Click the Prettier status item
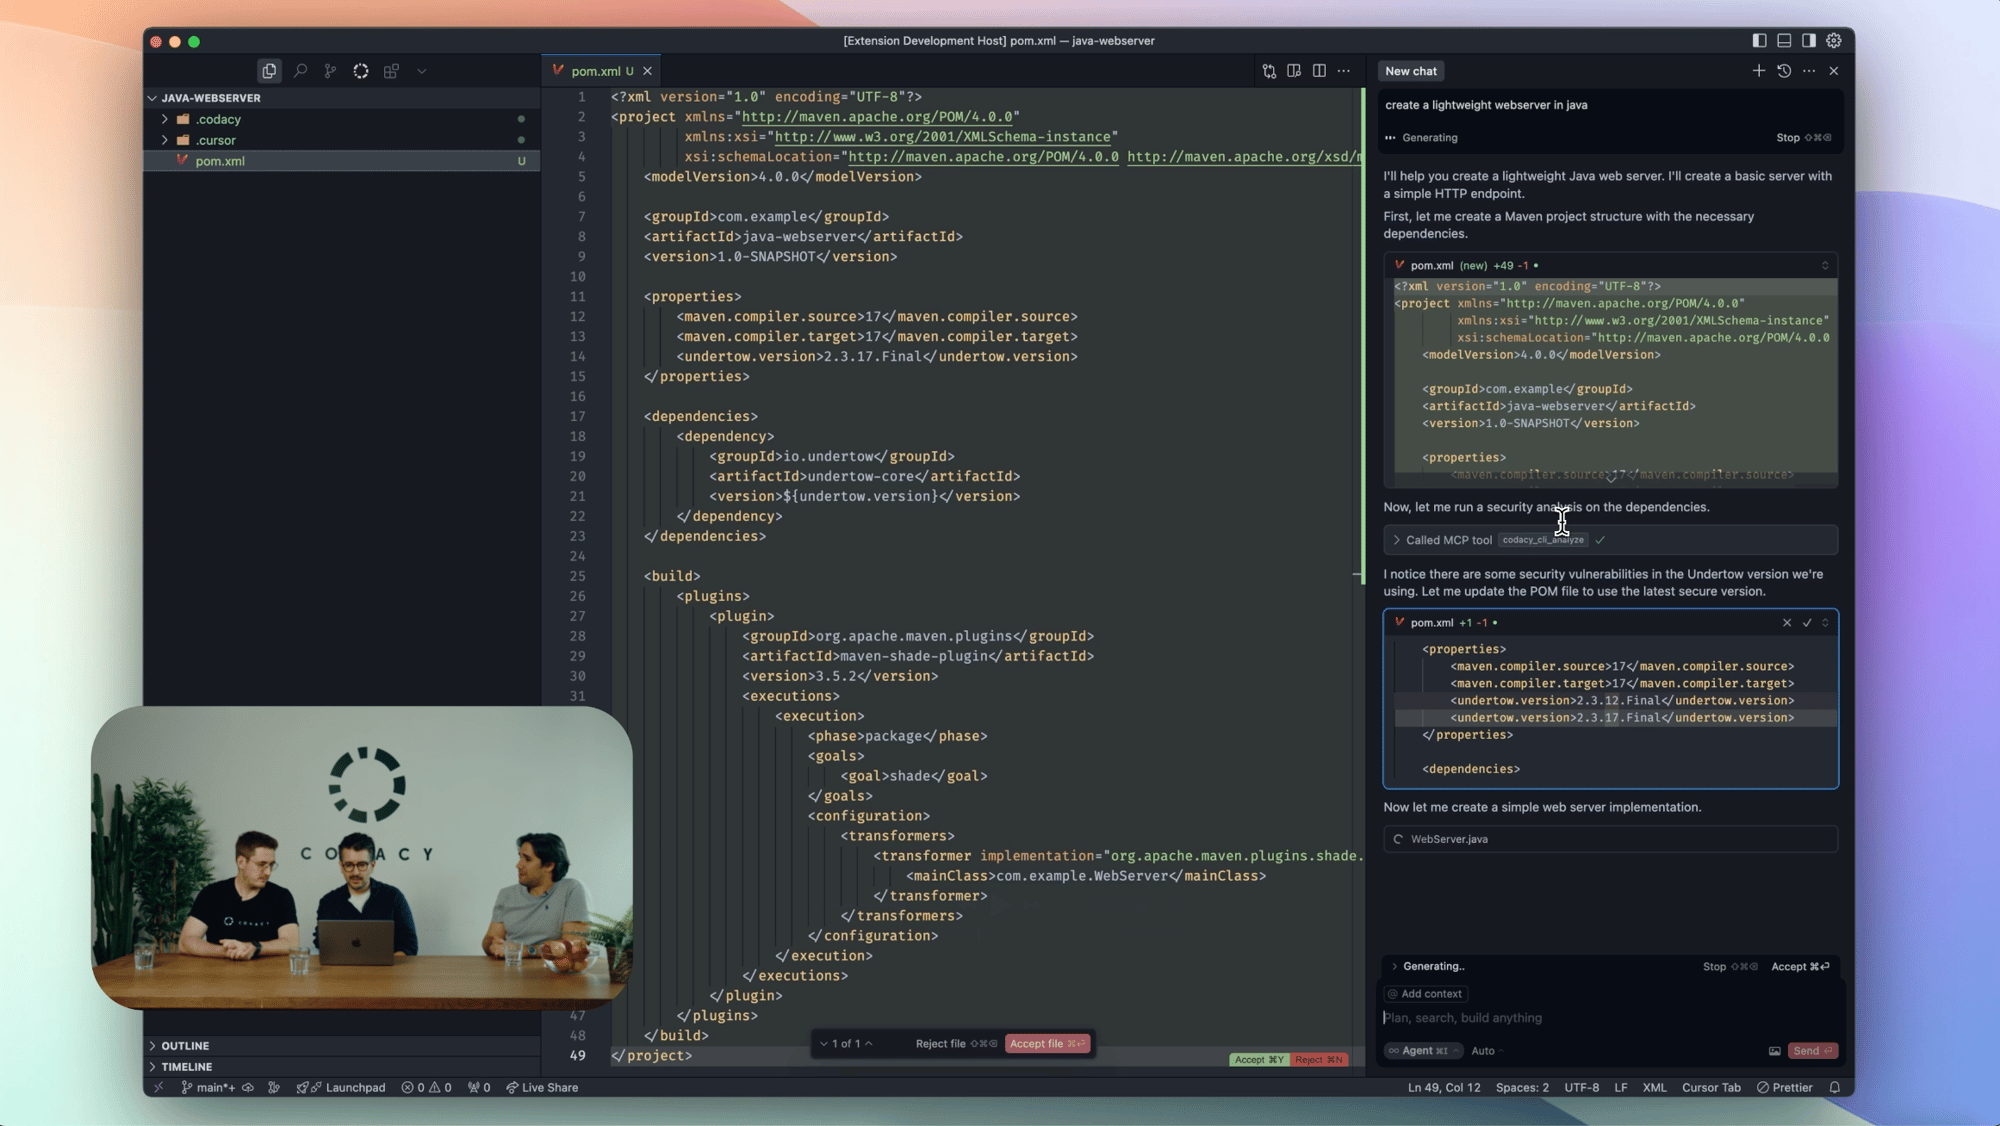2000x1126 pixels. click(1784, 1088)
